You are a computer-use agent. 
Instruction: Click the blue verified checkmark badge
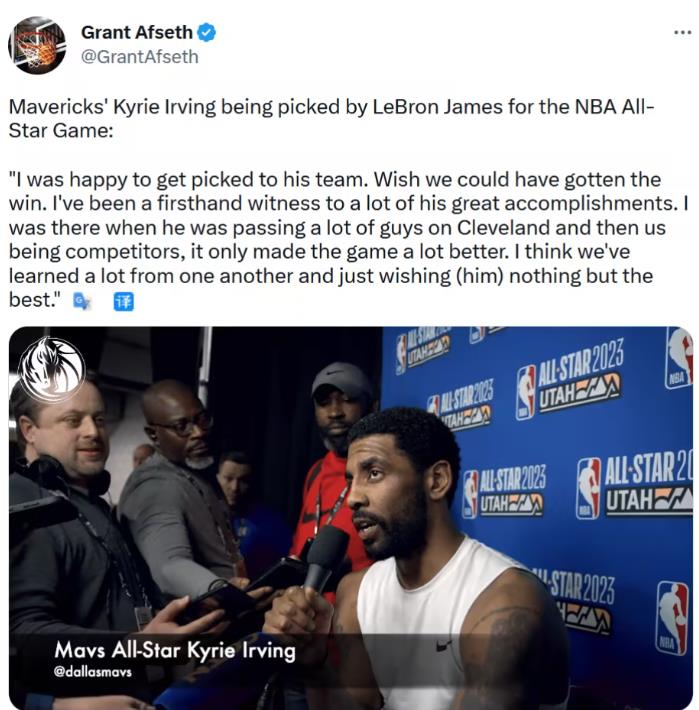click(x=206, y=33)
